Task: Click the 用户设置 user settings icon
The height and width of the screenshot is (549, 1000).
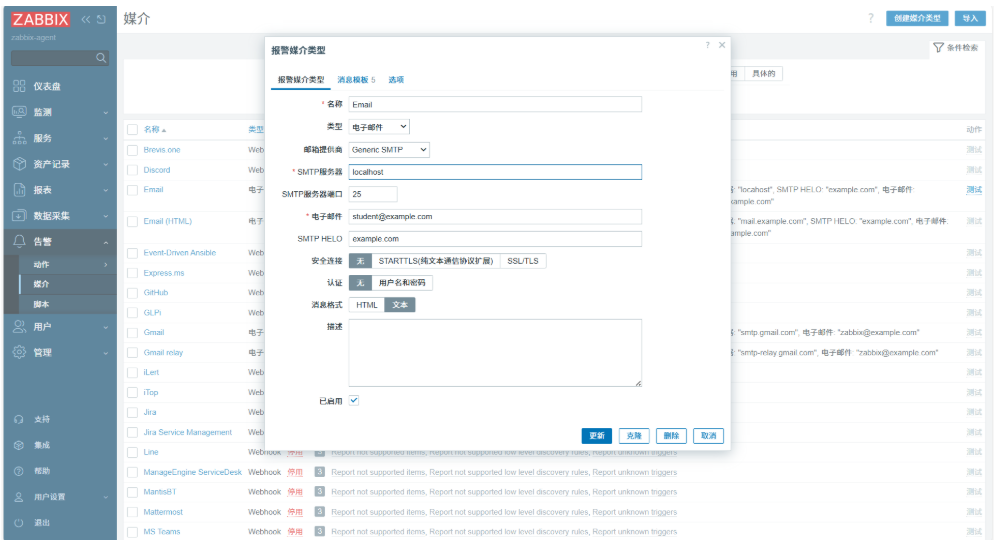Action: click(19, 497)
